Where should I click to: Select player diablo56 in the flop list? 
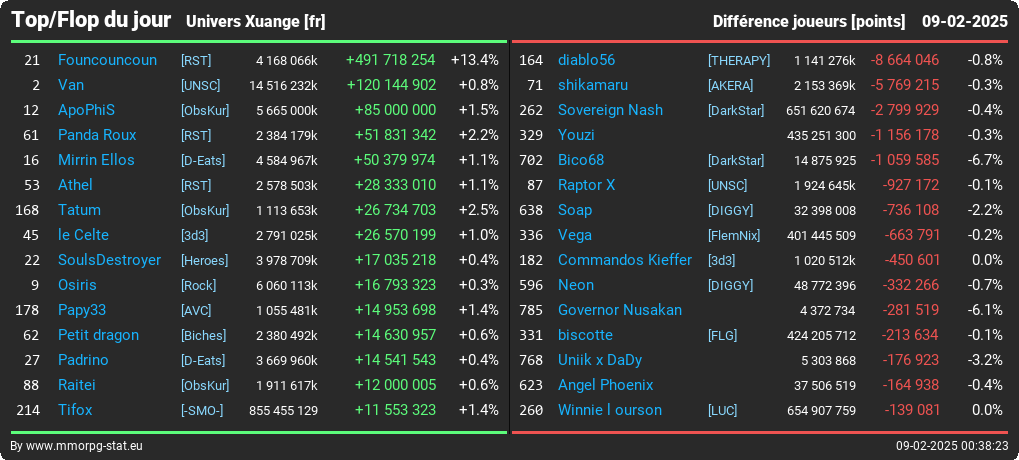586,60
